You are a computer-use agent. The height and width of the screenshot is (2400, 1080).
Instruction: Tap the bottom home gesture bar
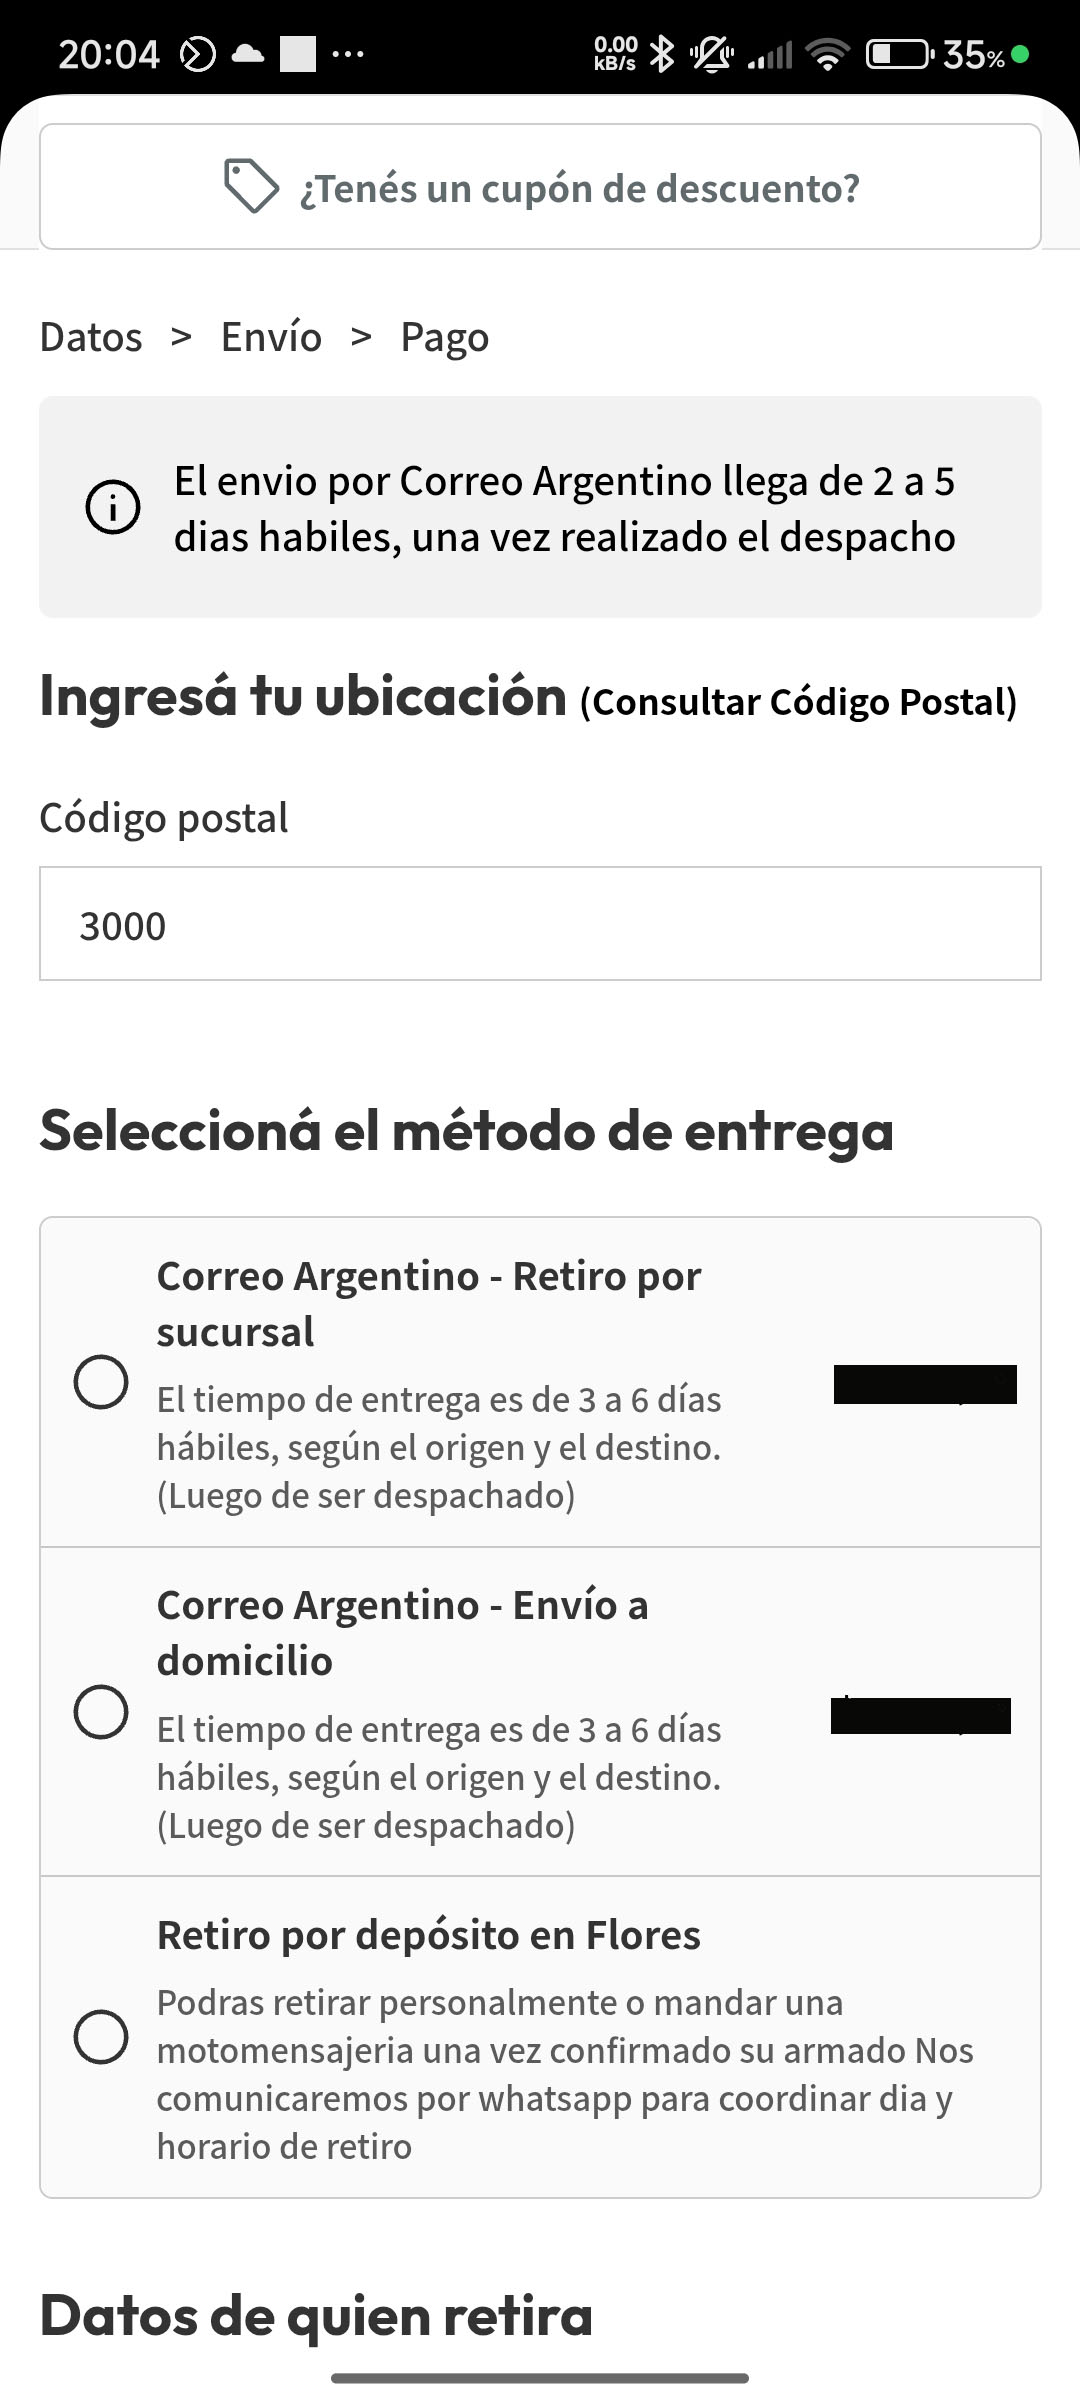pyautogui.click(x=540, y=2378)
